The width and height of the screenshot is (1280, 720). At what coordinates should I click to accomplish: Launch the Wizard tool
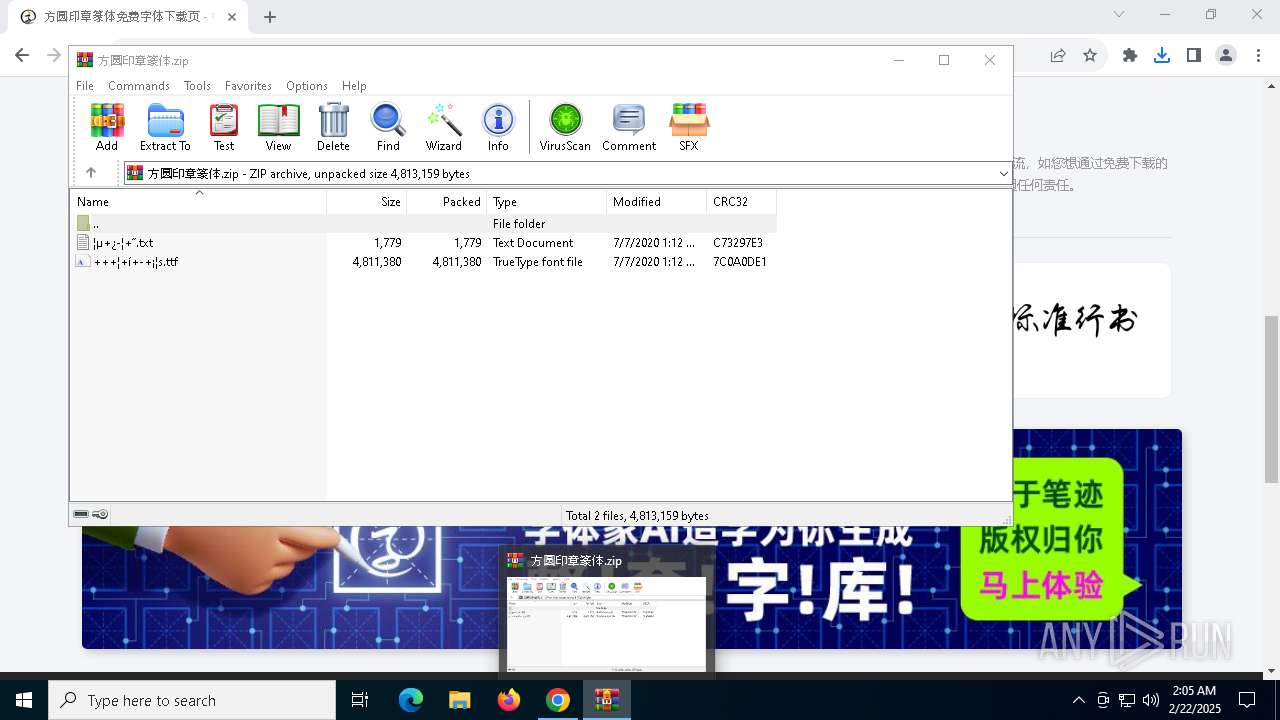444,127
